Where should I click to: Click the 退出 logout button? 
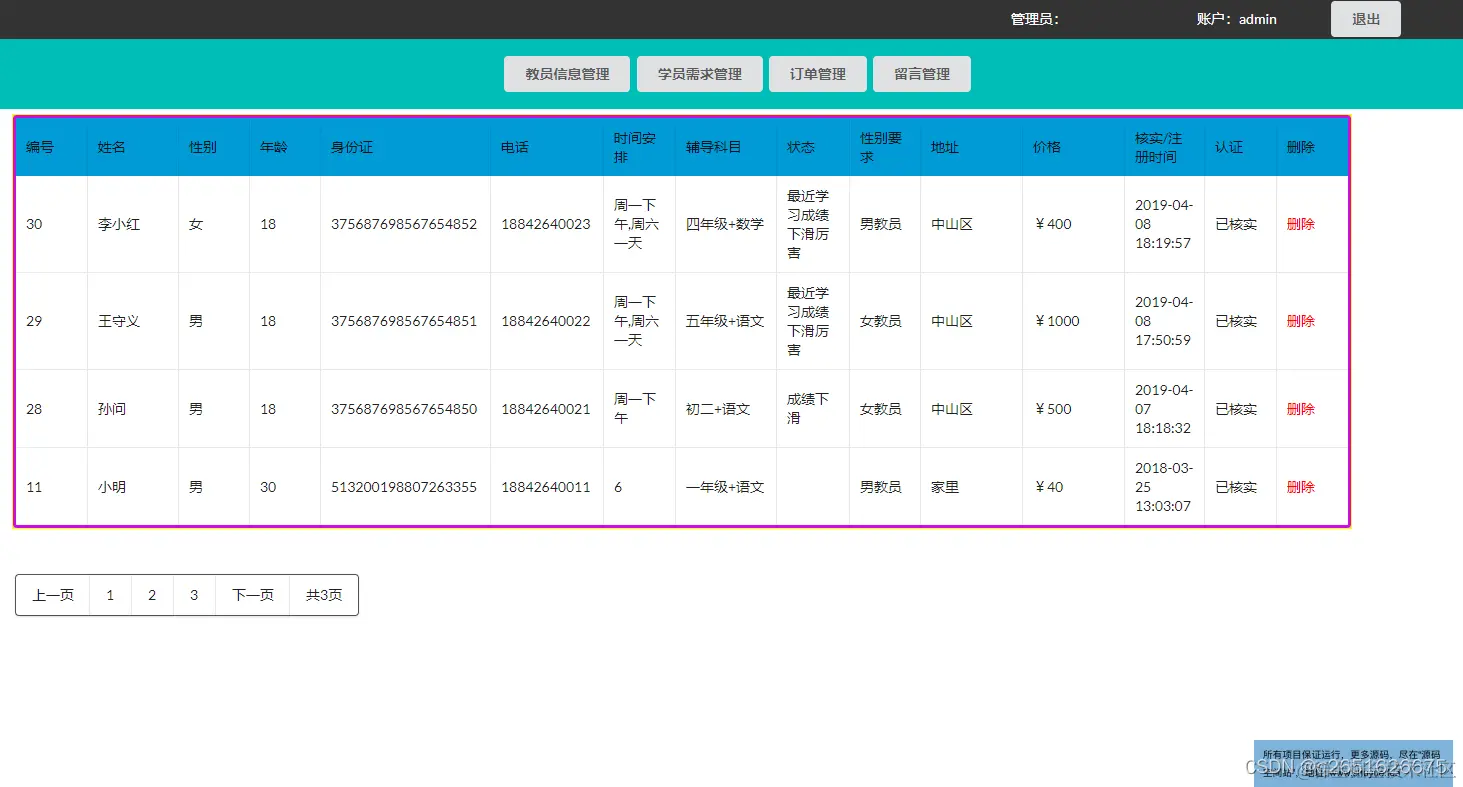click(1366, 19)
